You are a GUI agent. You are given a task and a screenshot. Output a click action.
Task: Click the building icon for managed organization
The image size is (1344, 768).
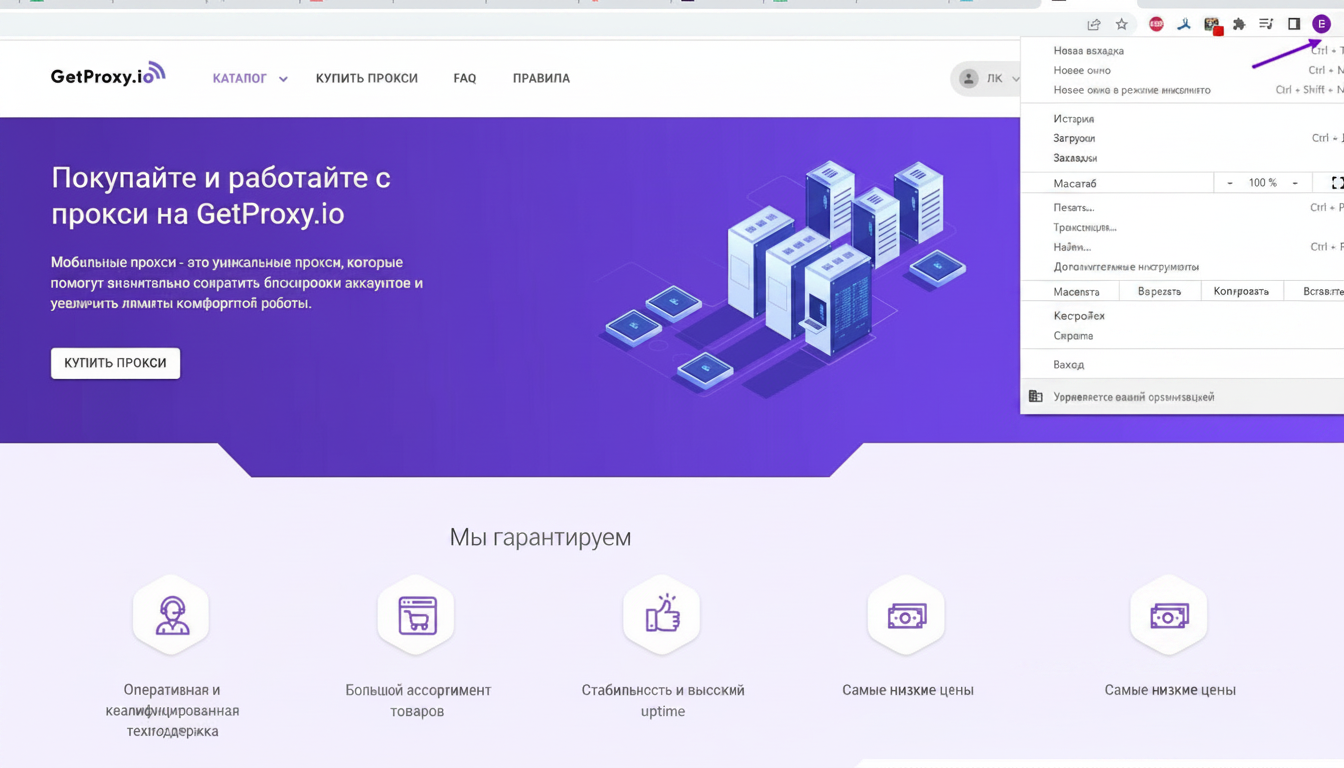coord(1036,397)
